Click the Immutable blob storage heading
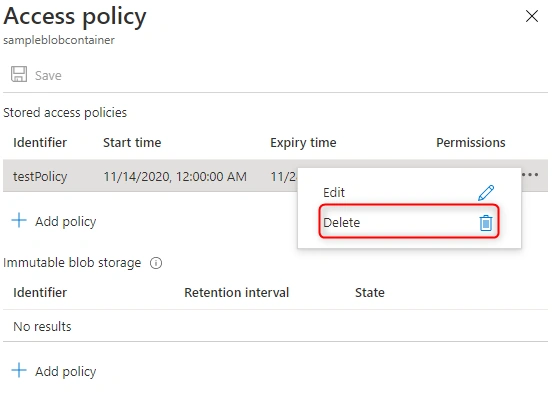This screenshot has height=393, width=558. coord(72,263)
